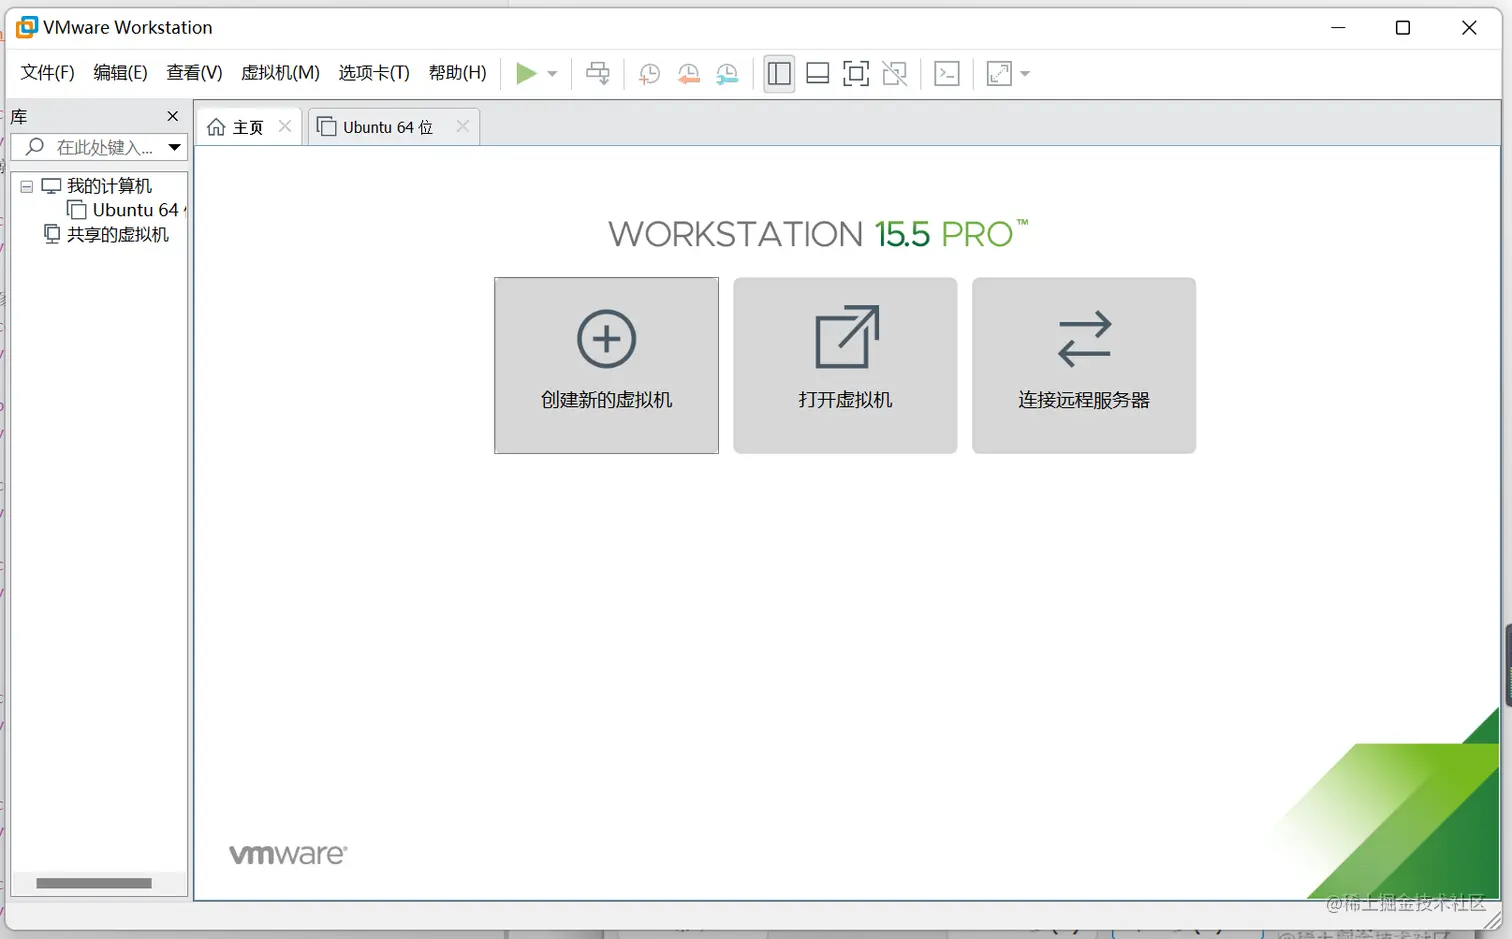Image resolution: width=1512 pixels, height=939 pixels.
Task: Switch to the 主页 tab
Action: (x=248, y=127)
